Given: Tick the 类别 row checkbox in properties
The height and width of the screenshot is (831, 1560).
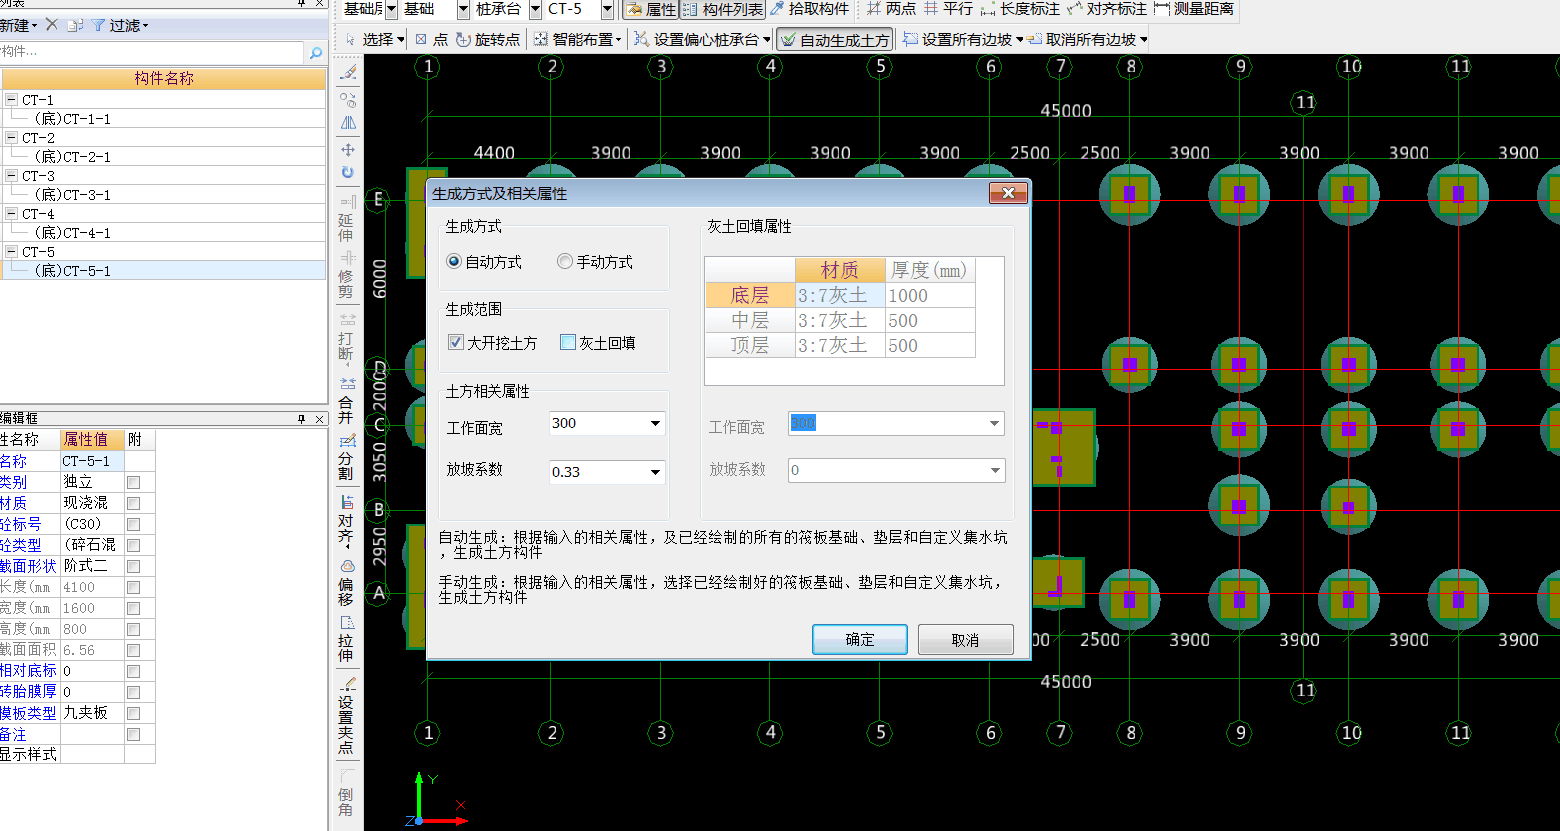Looking at the screenshot, I should pos(133,482).
